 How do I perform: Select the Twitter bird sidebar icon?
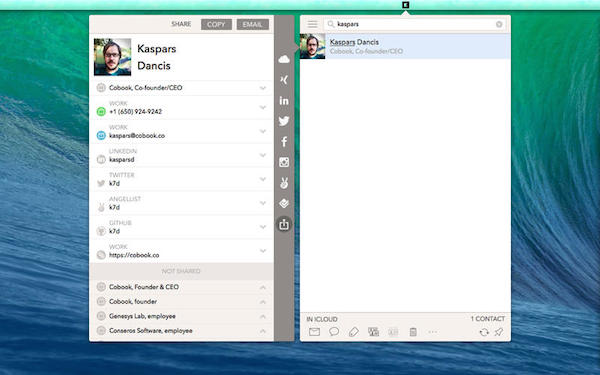tap(284, 121)
